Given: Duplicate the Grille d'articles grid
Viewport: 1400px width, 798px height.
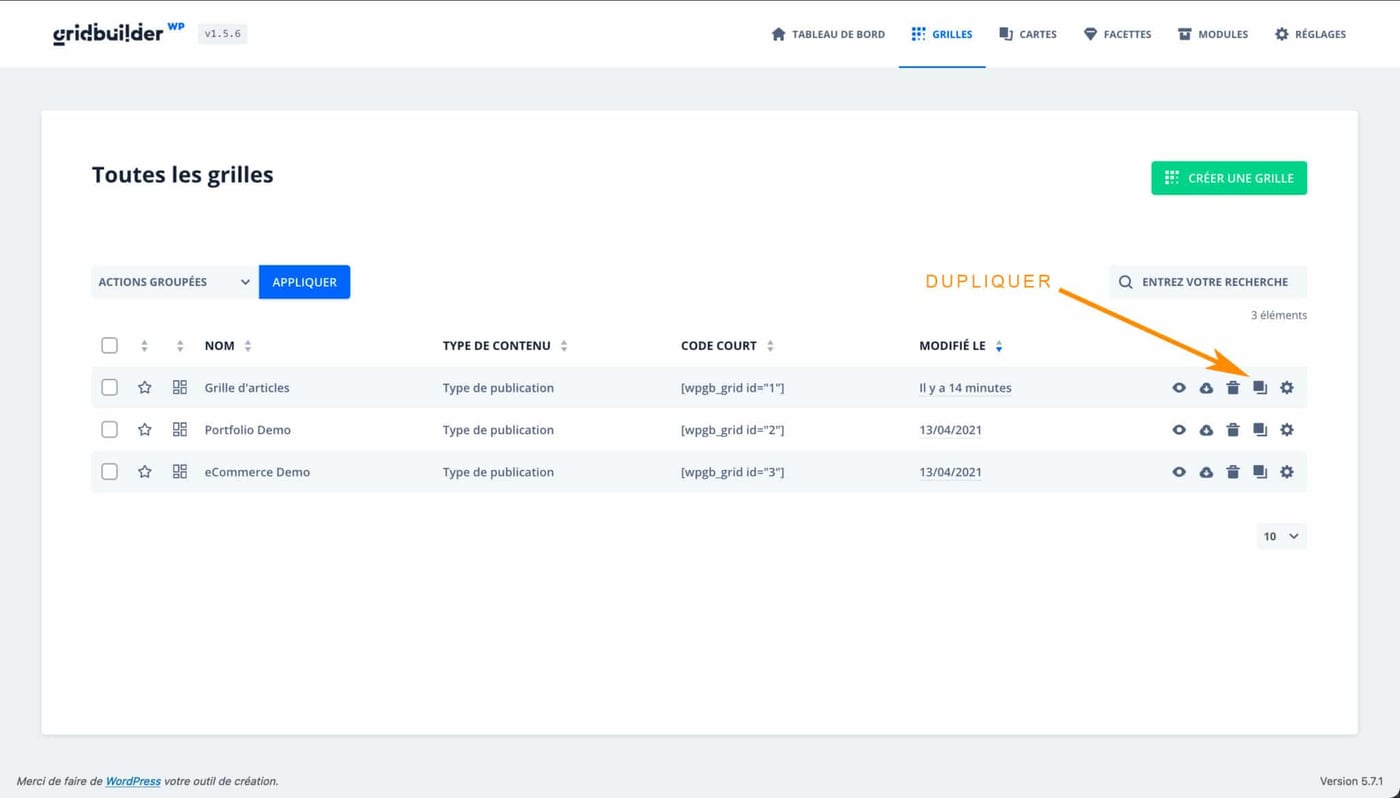Looking at the screenshot, I should tap(1260, 388).
